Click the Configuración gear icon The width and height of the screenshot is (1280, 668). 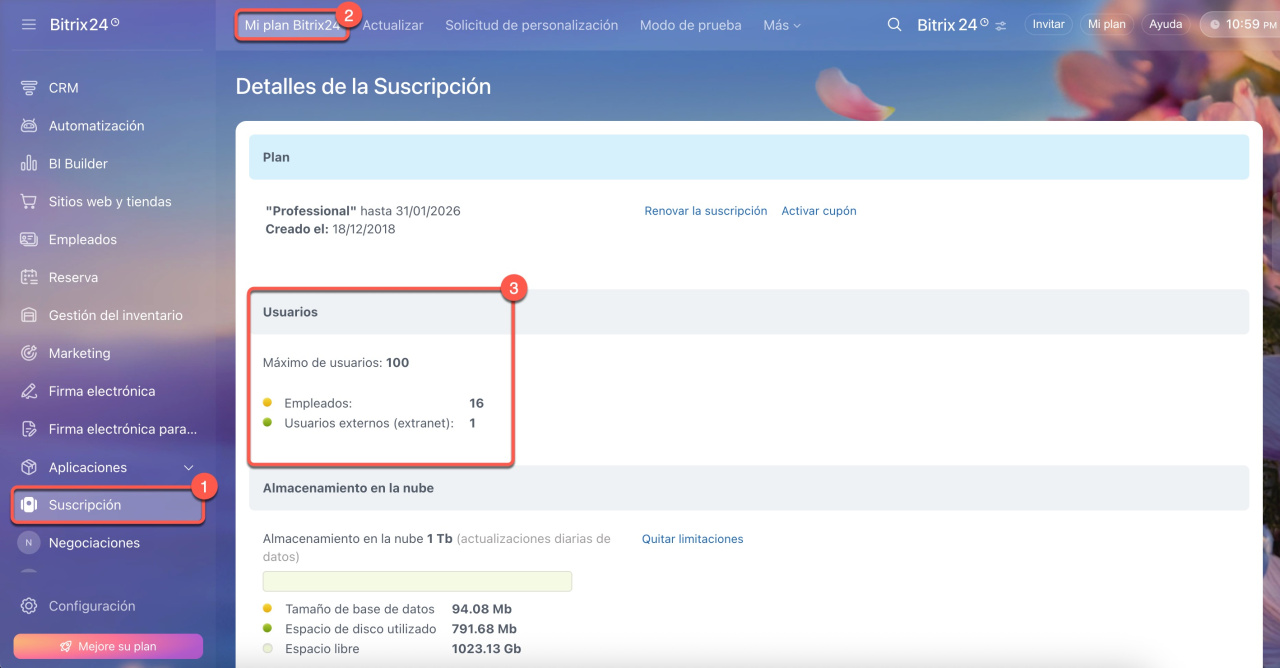(x=29, y=606)
